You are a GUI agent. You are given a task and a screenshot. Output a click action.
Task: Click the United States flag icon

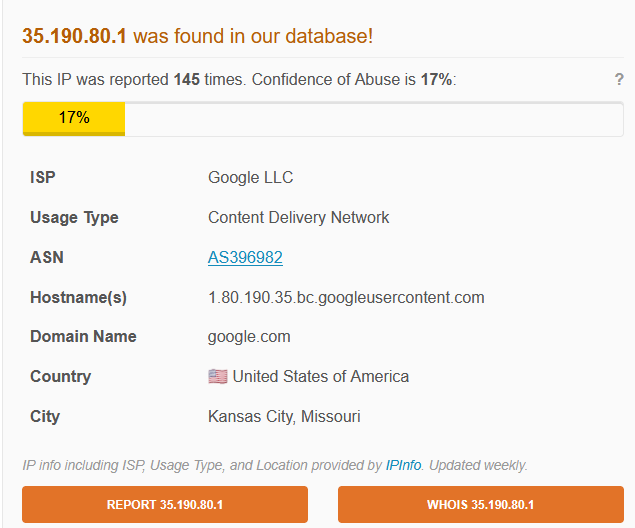(217, 377)
